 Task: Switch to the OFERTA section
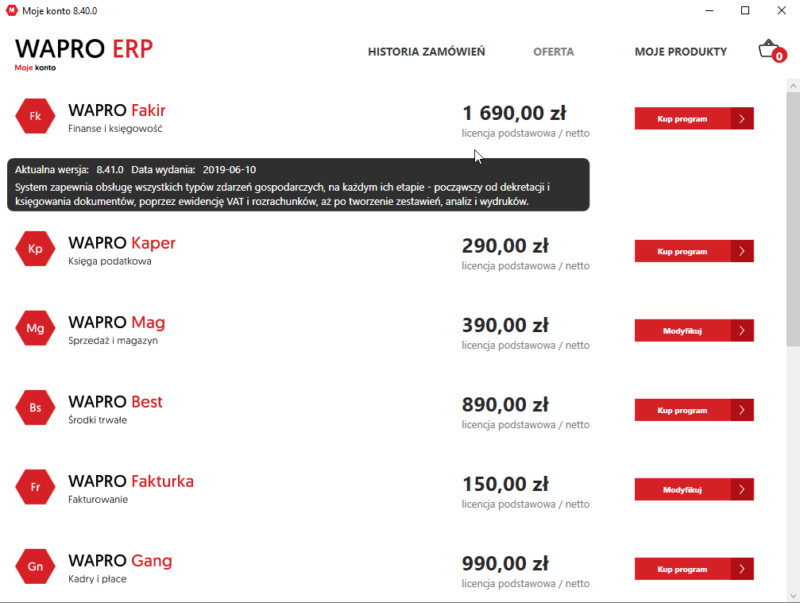pos(553,52)
